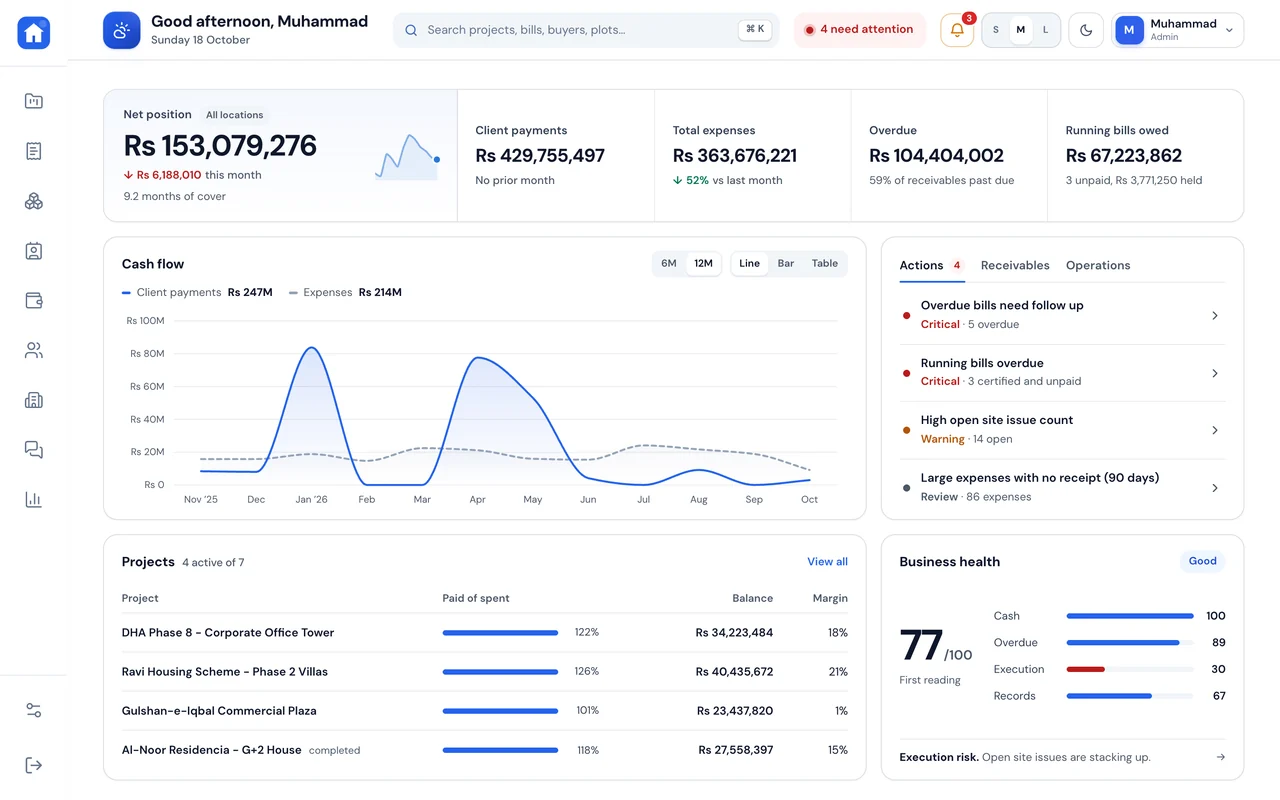Open the Muhammad Admin account dropdown
This screenshot has height=800, width=1280.
[x=1178, y=30]
